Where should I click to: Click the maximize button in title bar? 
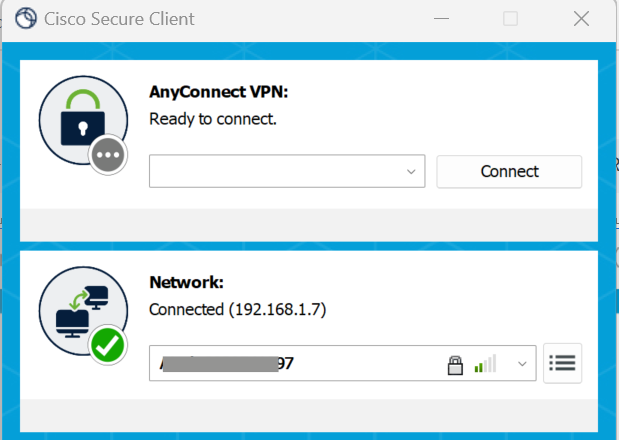pos(510,19)
